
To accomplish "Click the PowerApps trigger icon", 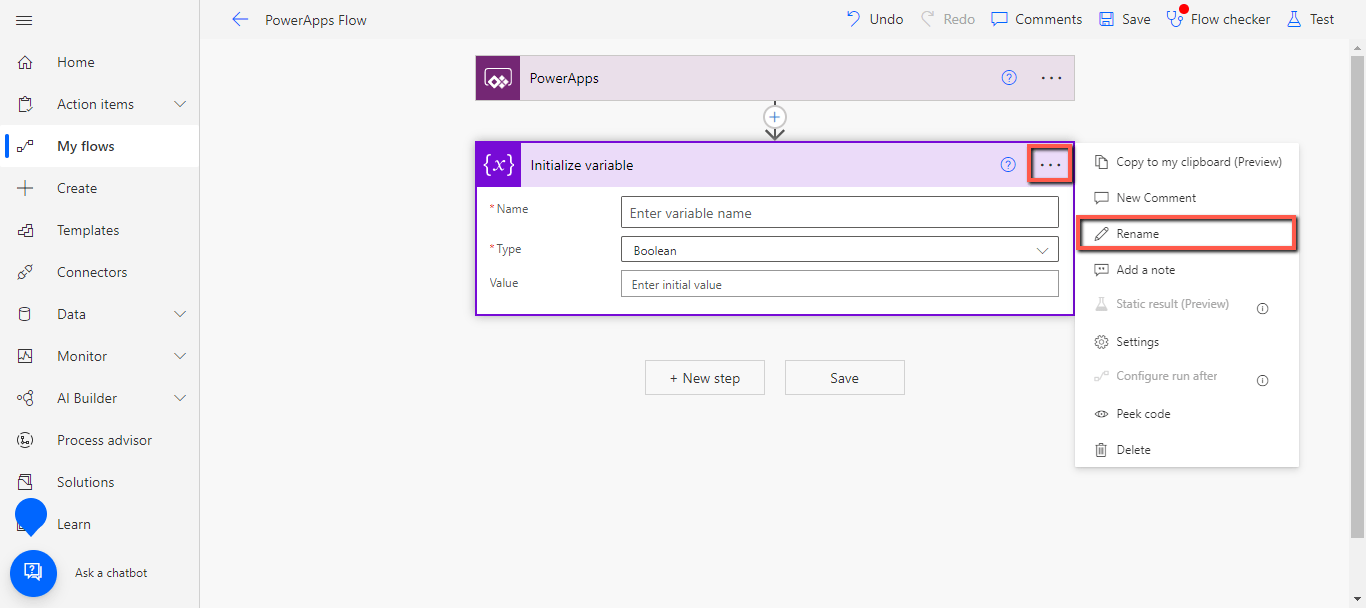I will (498, 78).
